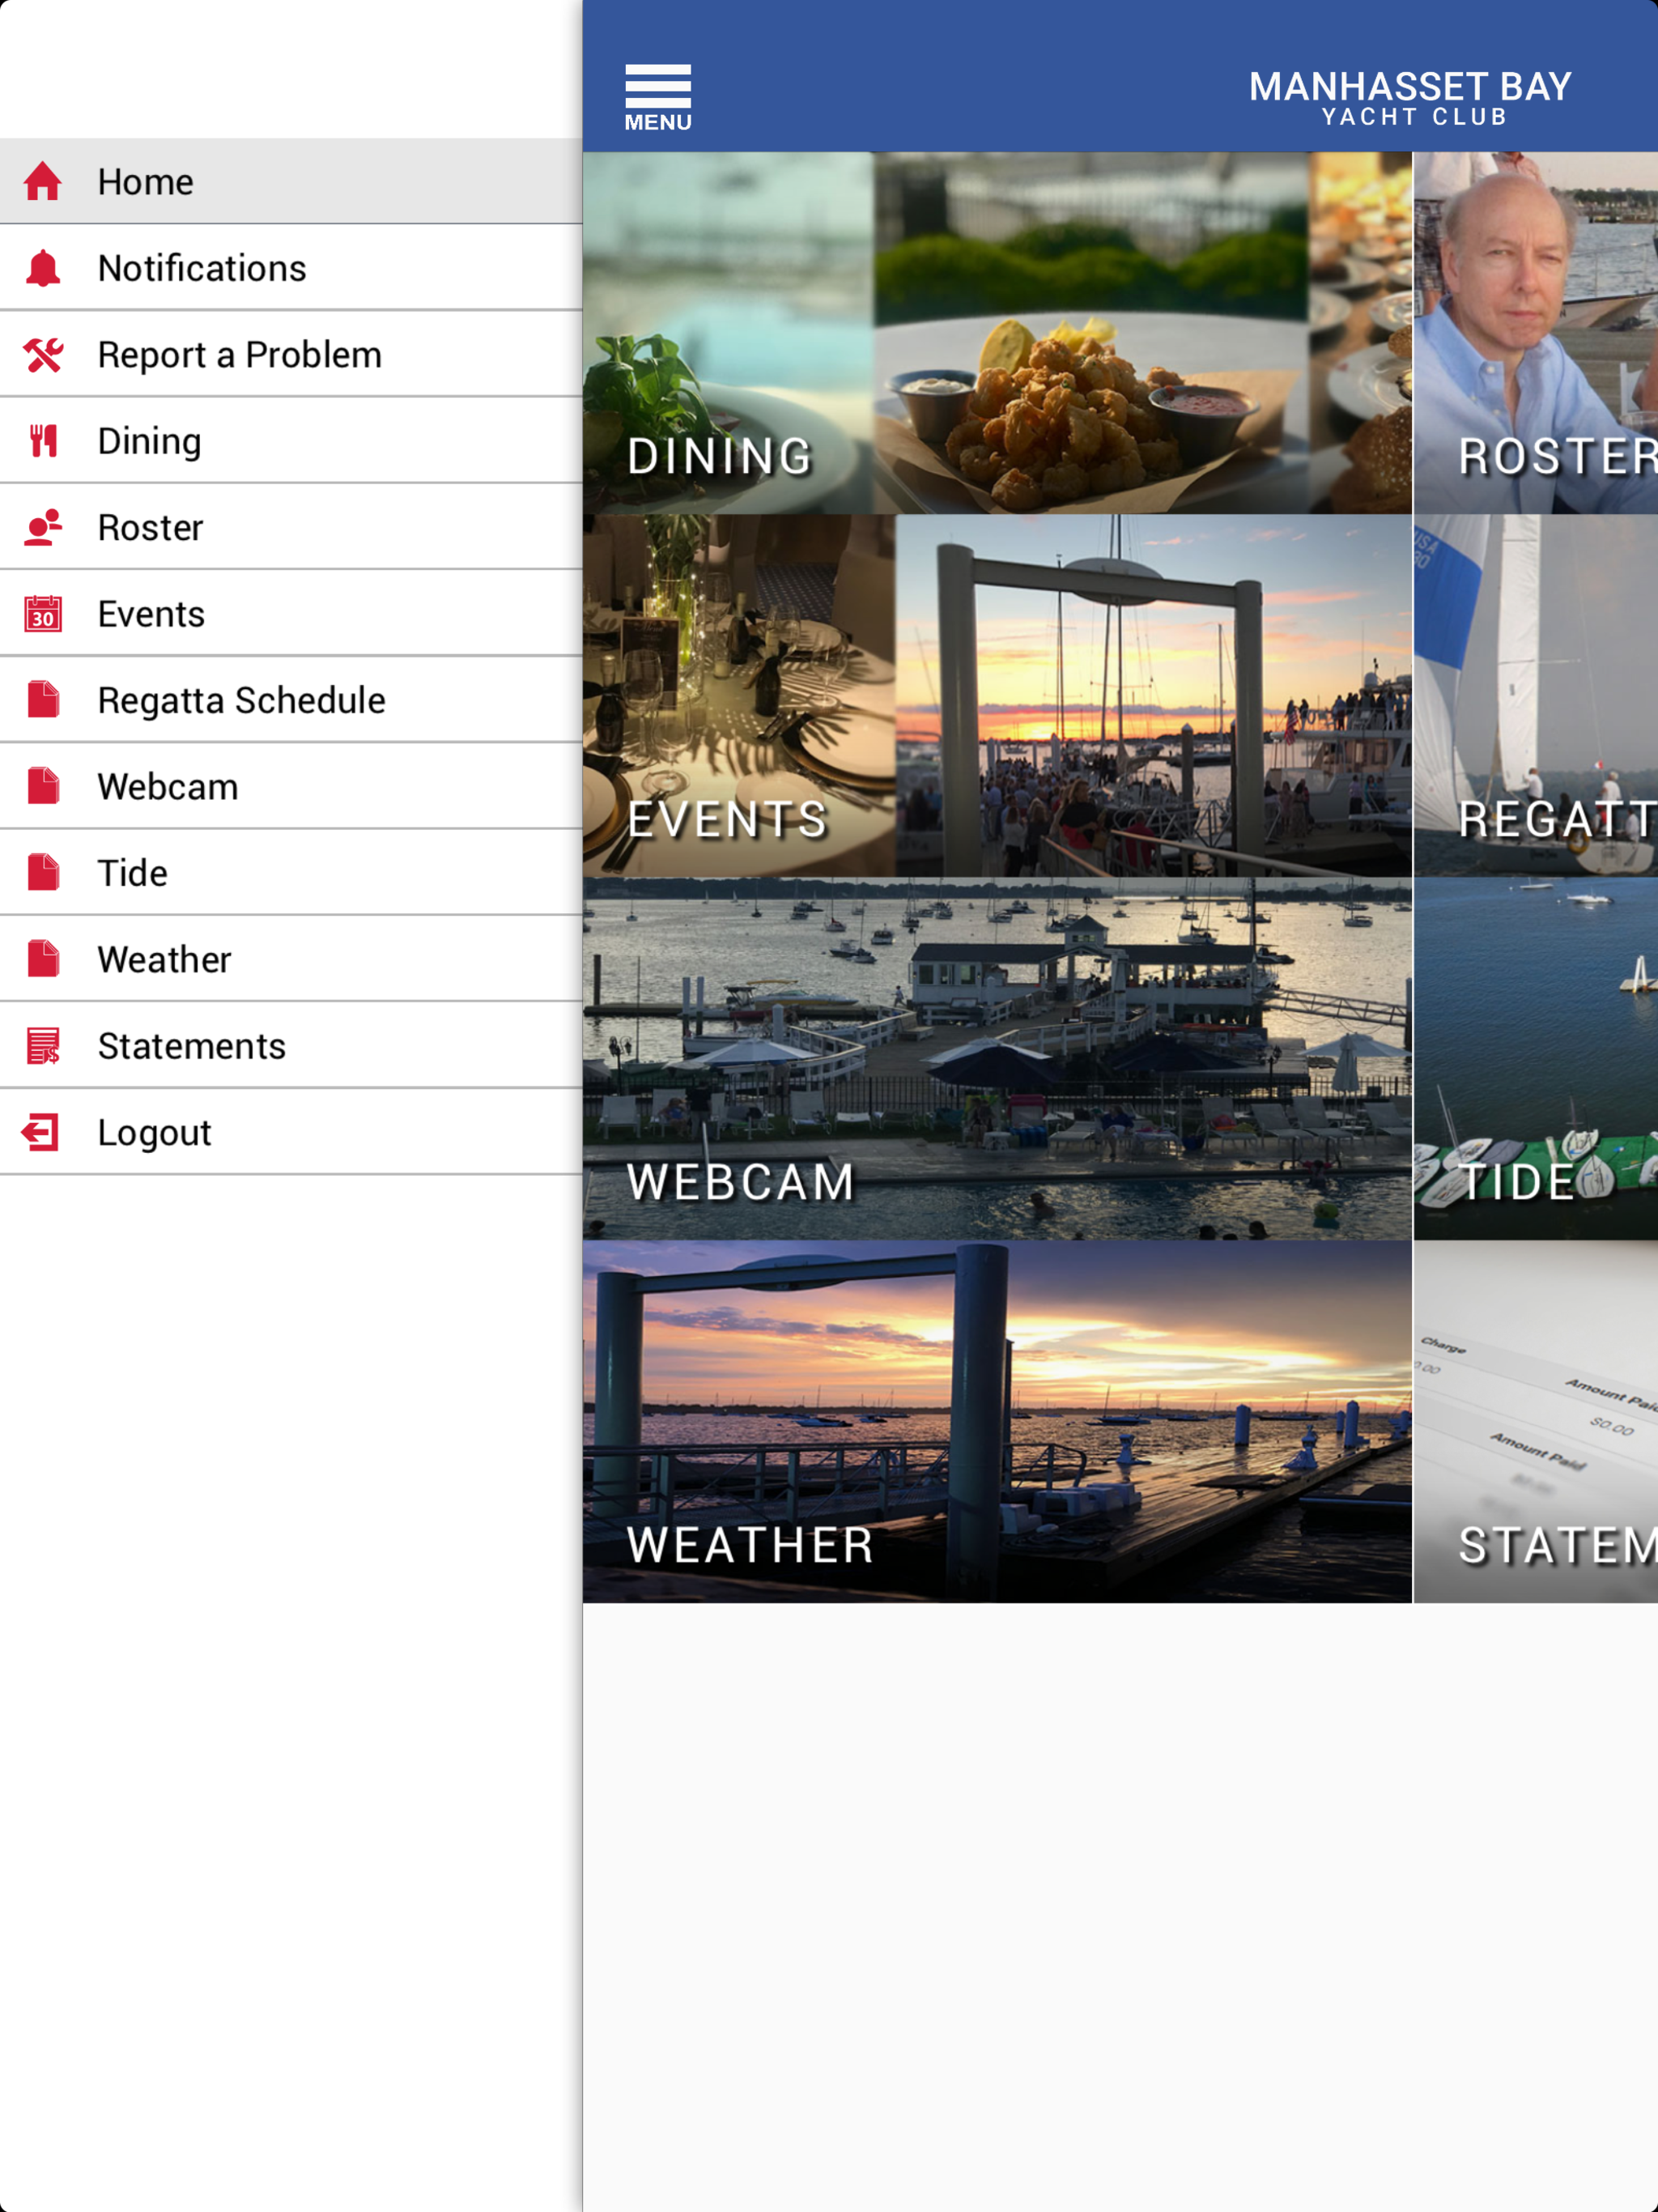Select Webcam in the side menu
1658x2212 pixels.
pos(291,786)
